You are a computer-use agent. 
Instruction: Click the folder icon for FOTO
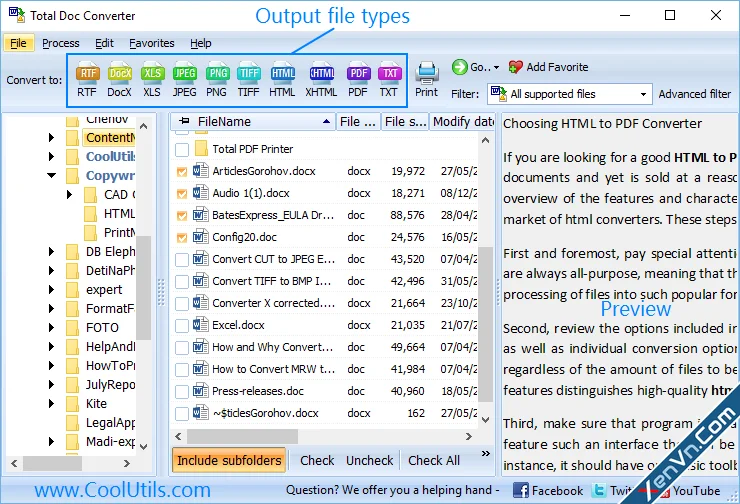click(x=72, y=328)
